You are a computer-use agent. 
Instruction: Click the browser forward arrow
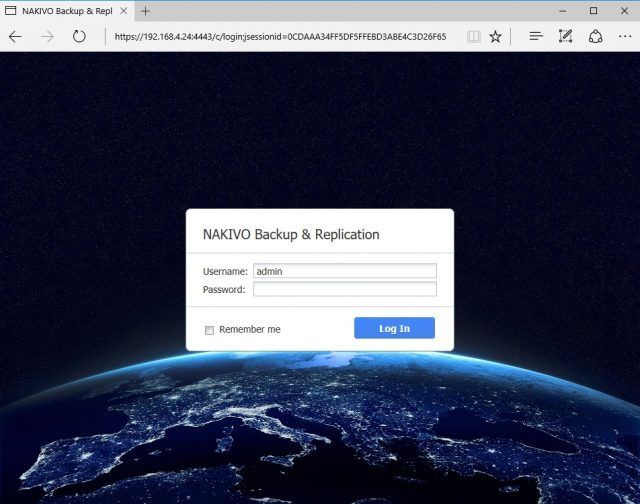[47, 37]
